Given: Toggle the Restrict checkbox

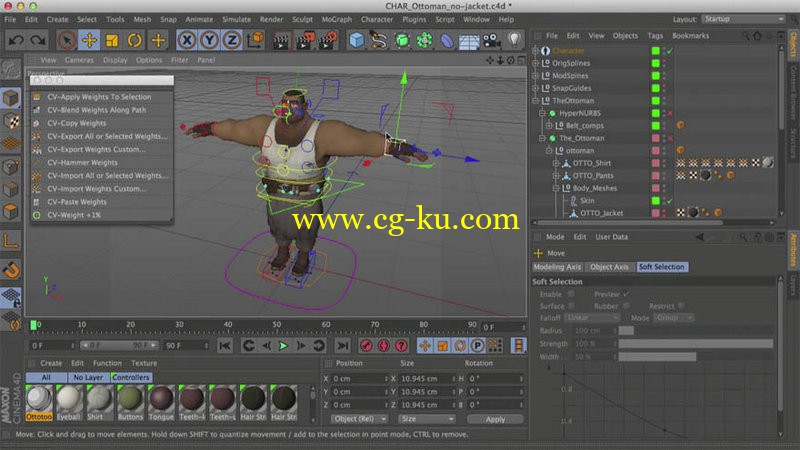Looking at the screenshot, I should [681, 306].
